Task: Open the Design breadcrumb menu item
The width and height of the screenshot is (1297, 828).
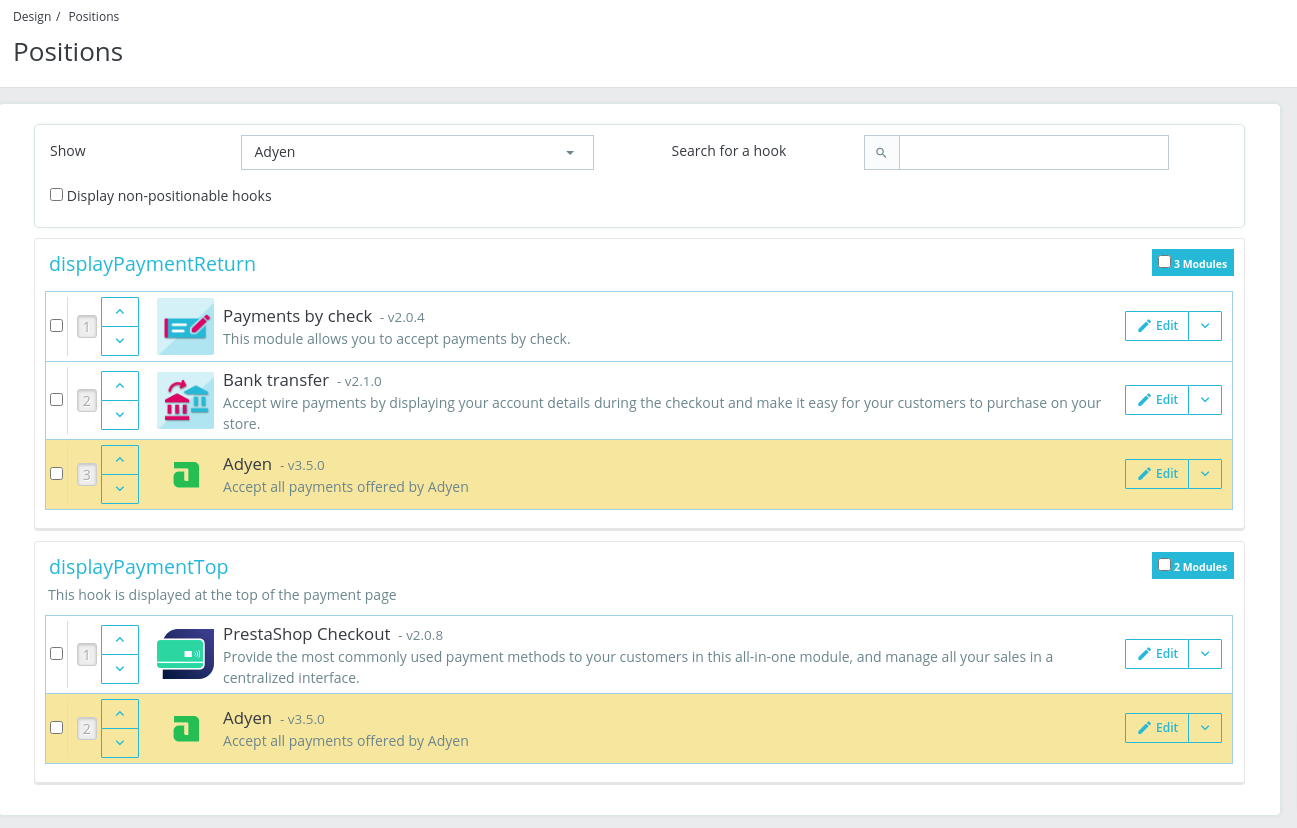Action: 29,16
